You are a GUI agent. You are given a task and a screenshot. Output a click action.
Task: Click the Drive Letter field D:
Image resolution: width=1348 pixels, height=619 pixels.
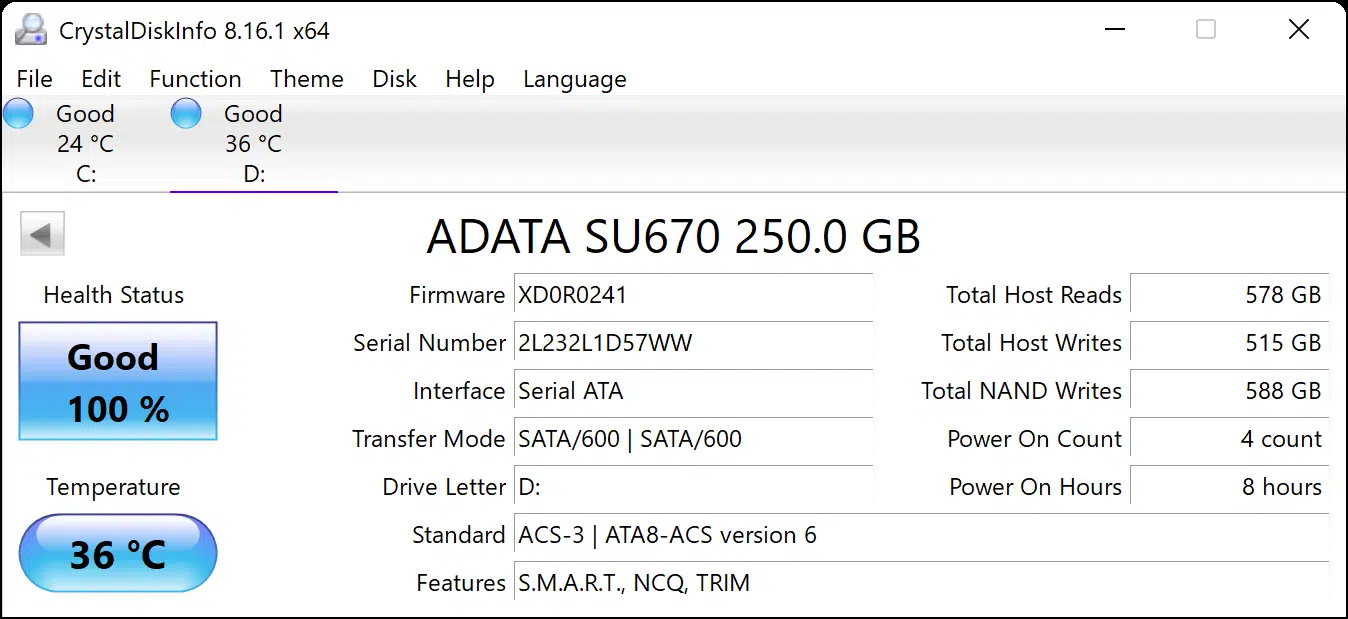coord(693,487)
